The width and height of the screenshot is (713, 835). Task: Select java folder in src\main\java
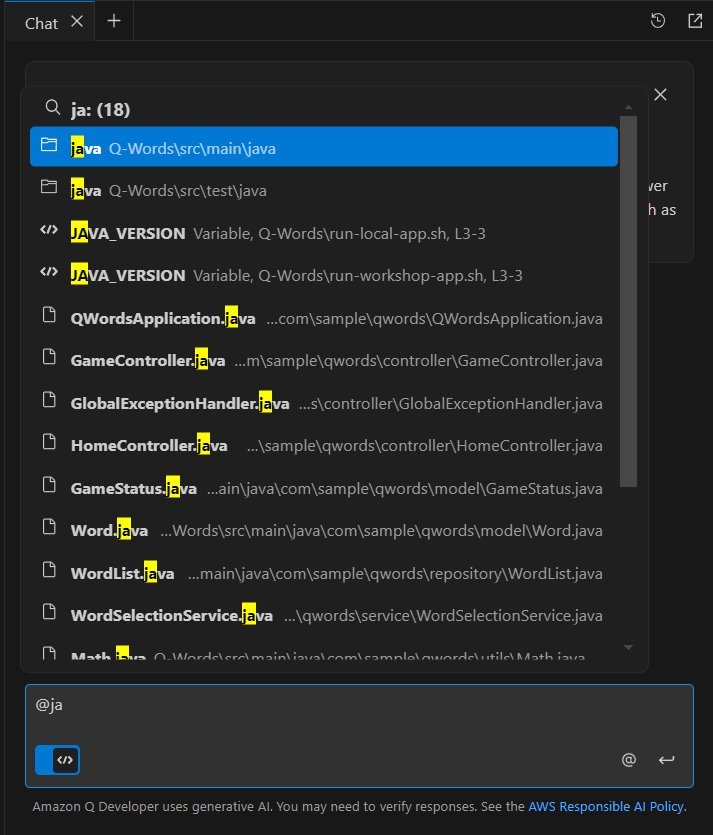tap(324, 147)
